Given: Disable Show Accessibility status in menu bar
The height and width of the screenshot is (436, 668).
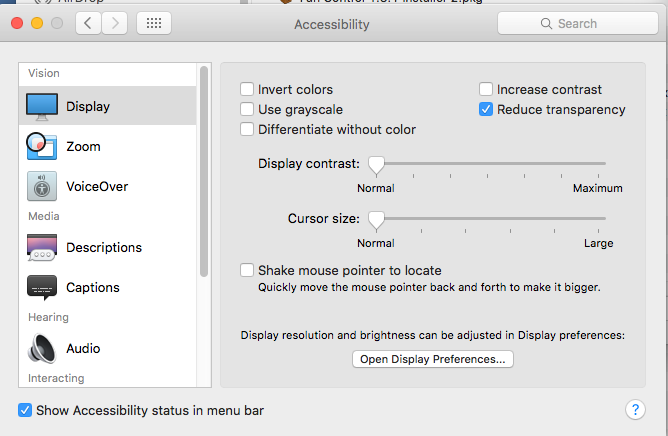Looking at the screenshot, I should 25,410.
